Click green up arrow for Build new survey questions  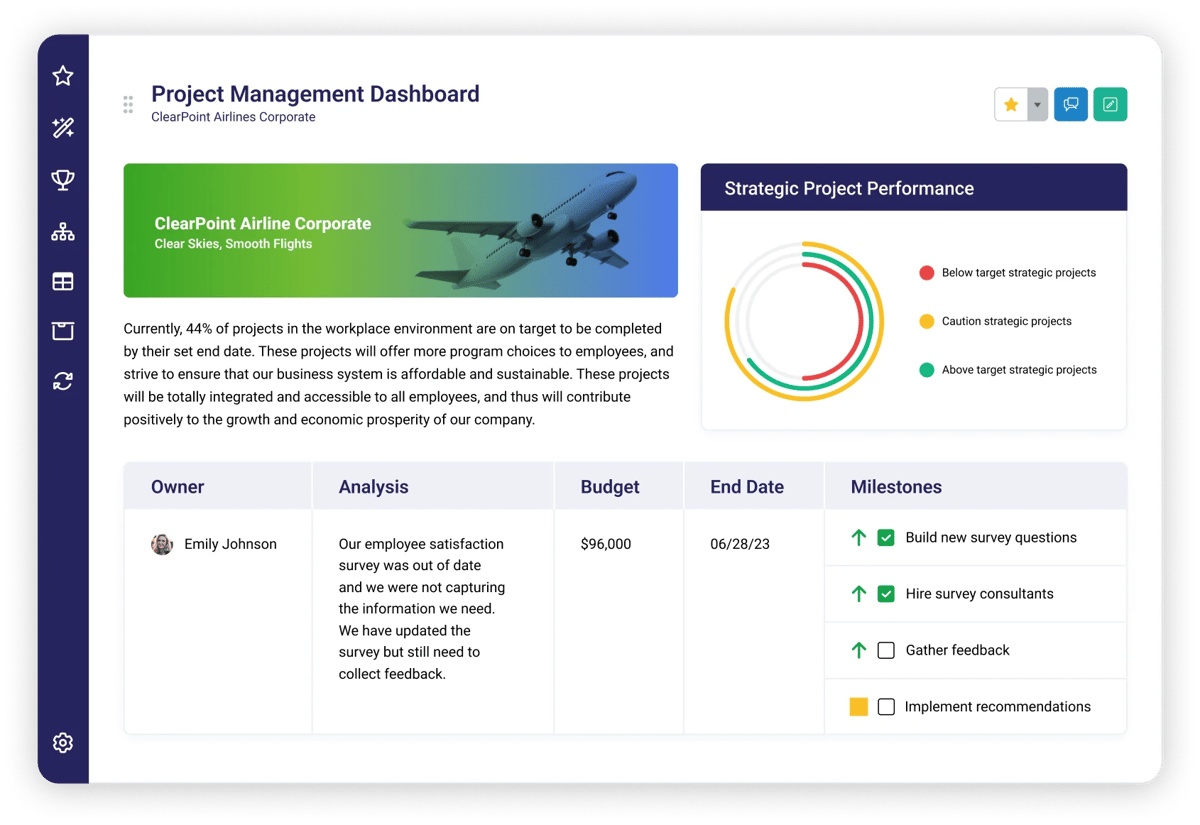(x=858, y=538)
